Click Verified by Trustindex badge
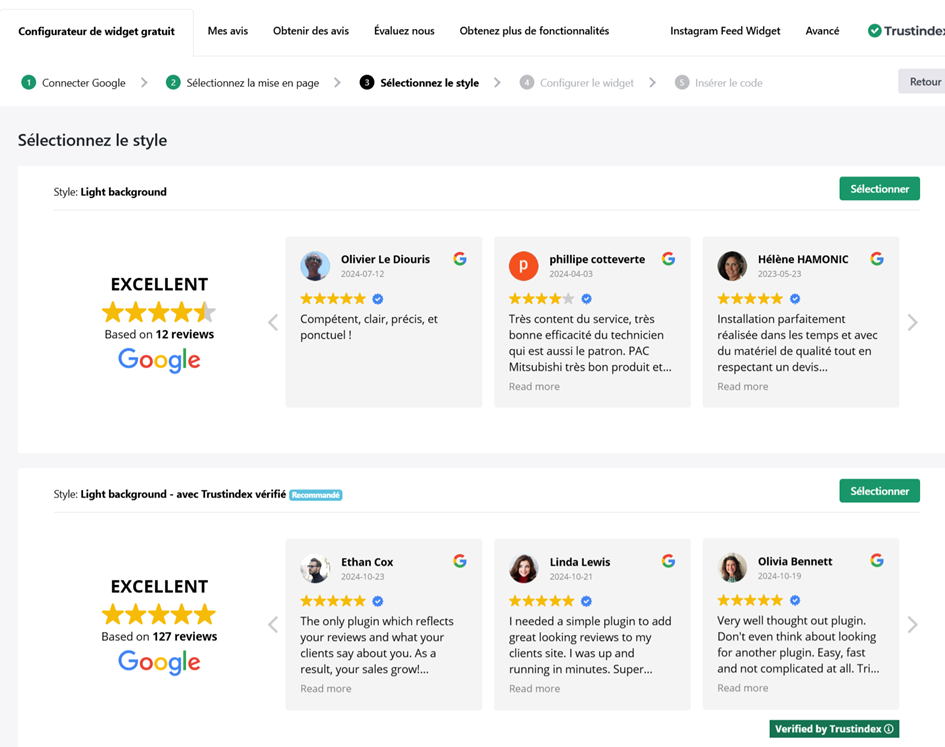The image size is (945, 747). (834, 729)
